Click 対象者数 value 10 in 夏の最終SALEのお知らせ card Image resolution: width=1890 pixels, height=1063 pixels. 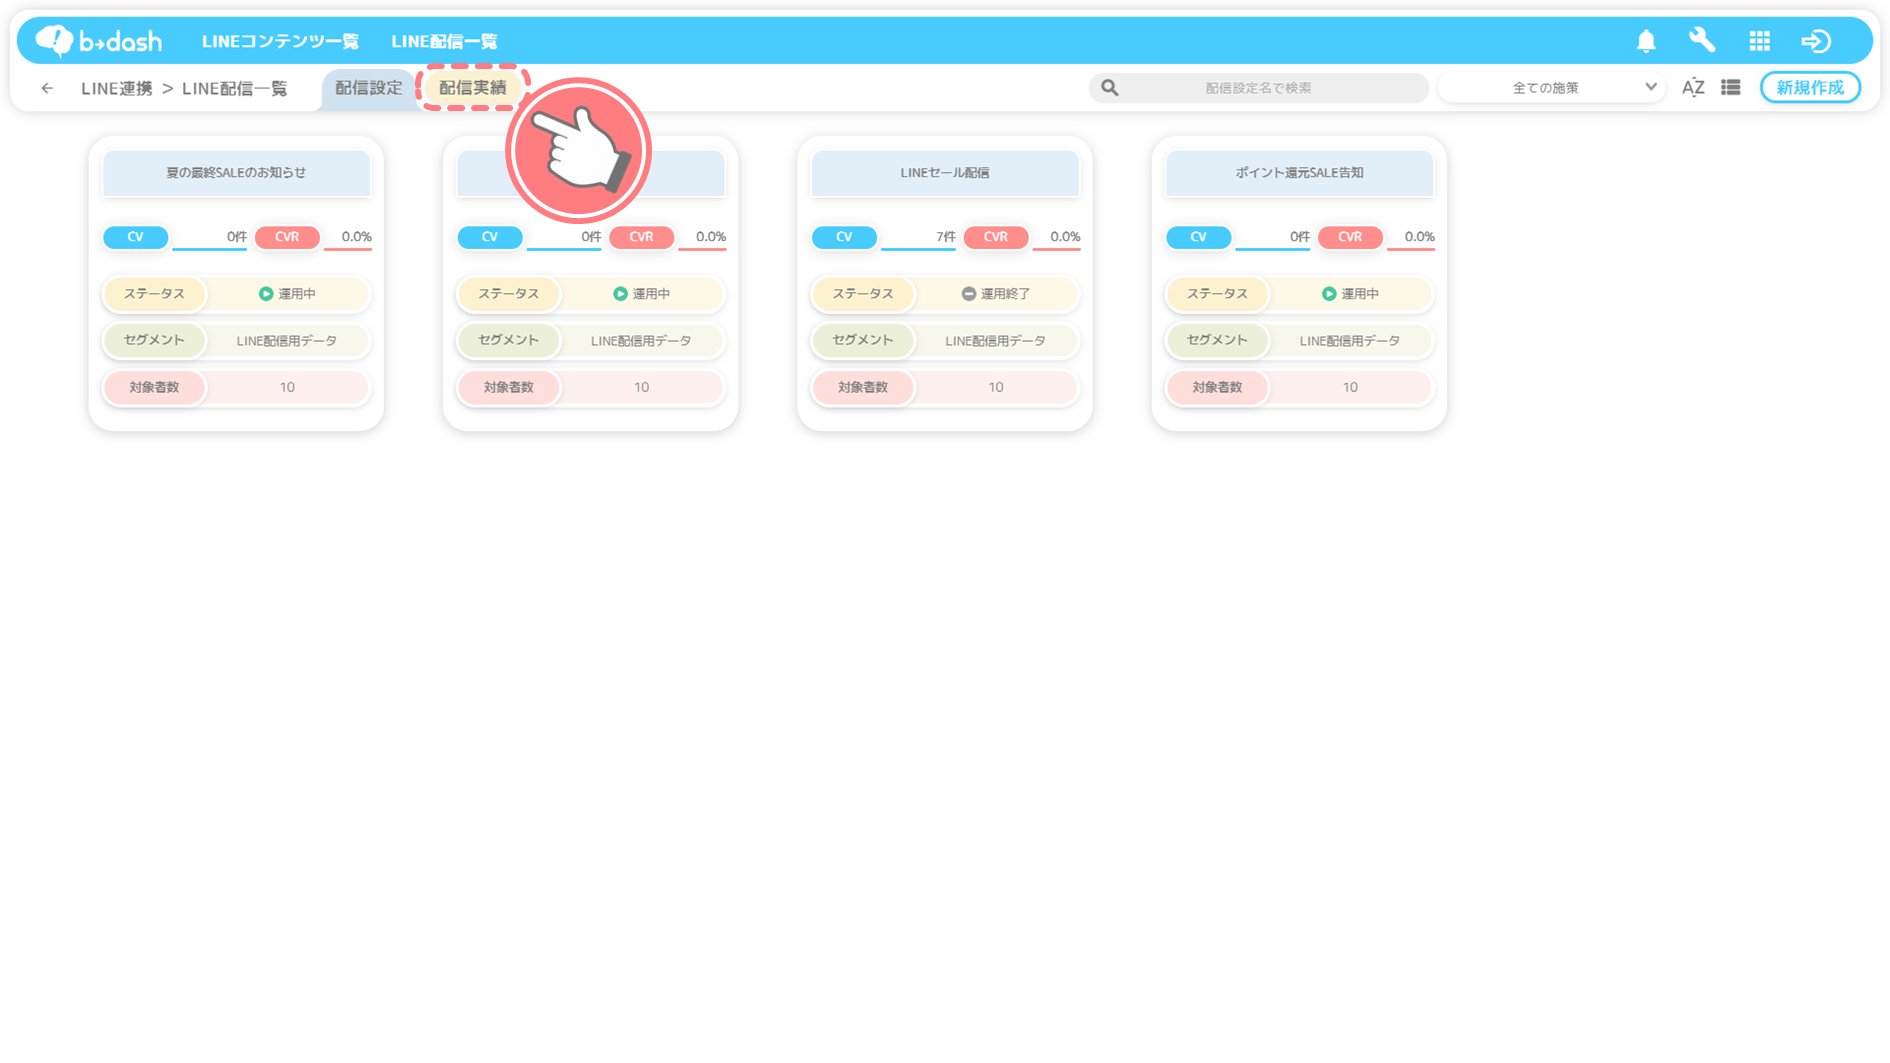tap(287, 387)
